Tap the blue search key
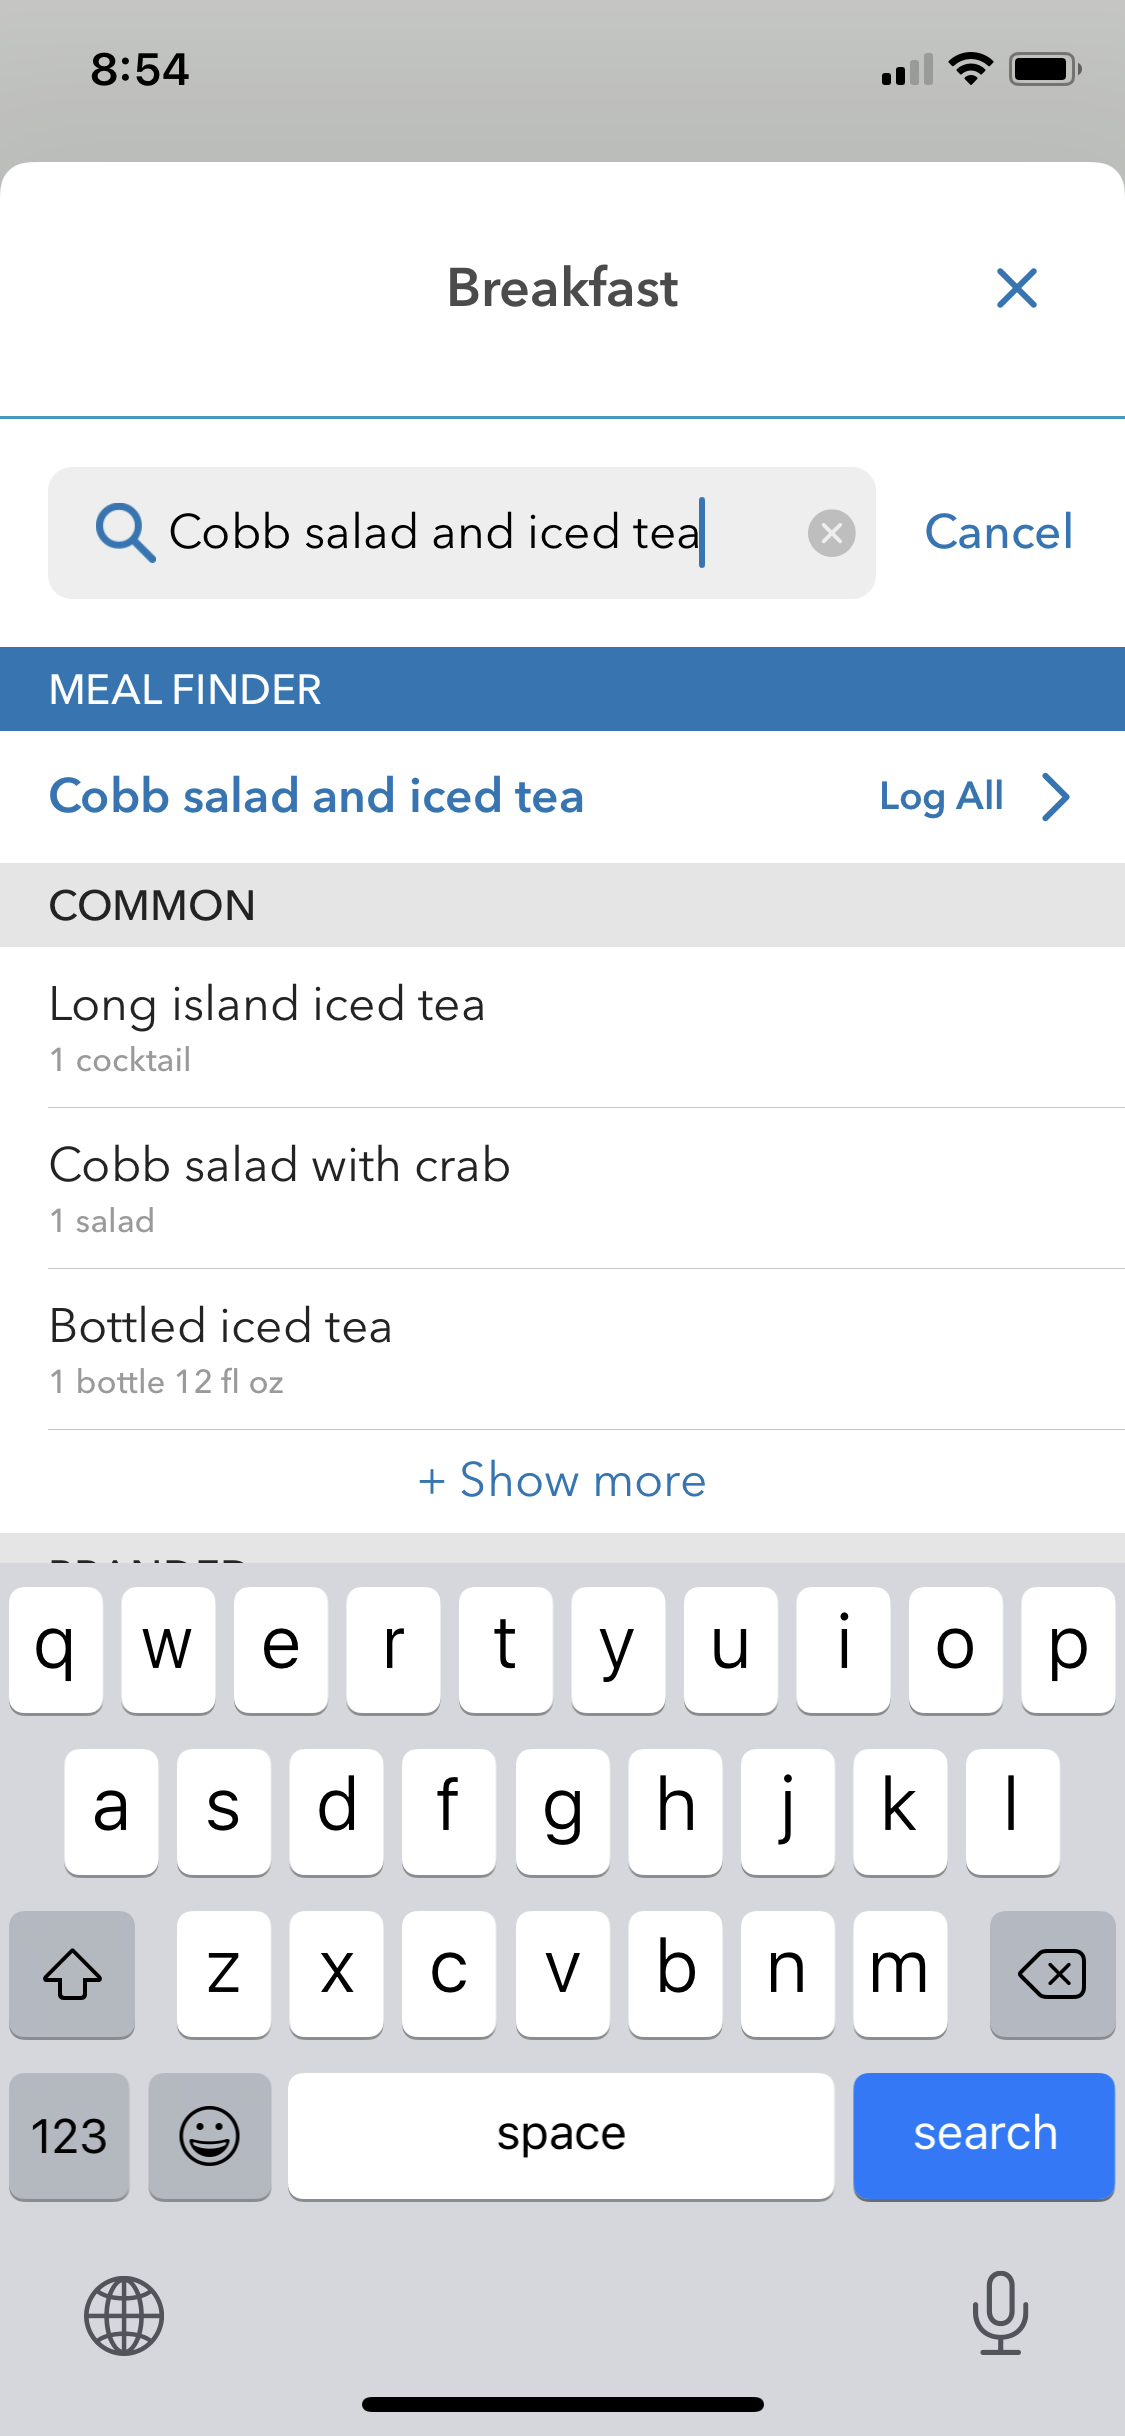Screen dimensions: 1125x2436 pyautogui.click(x=984, y=2136)
